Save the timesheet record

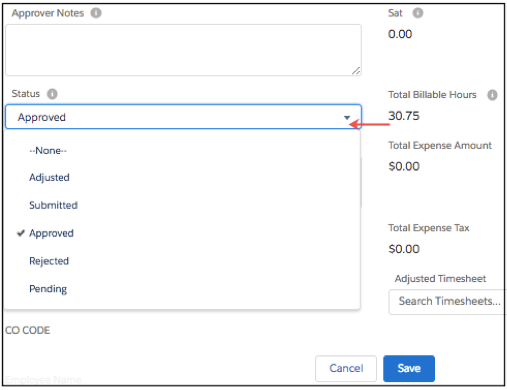409,368
